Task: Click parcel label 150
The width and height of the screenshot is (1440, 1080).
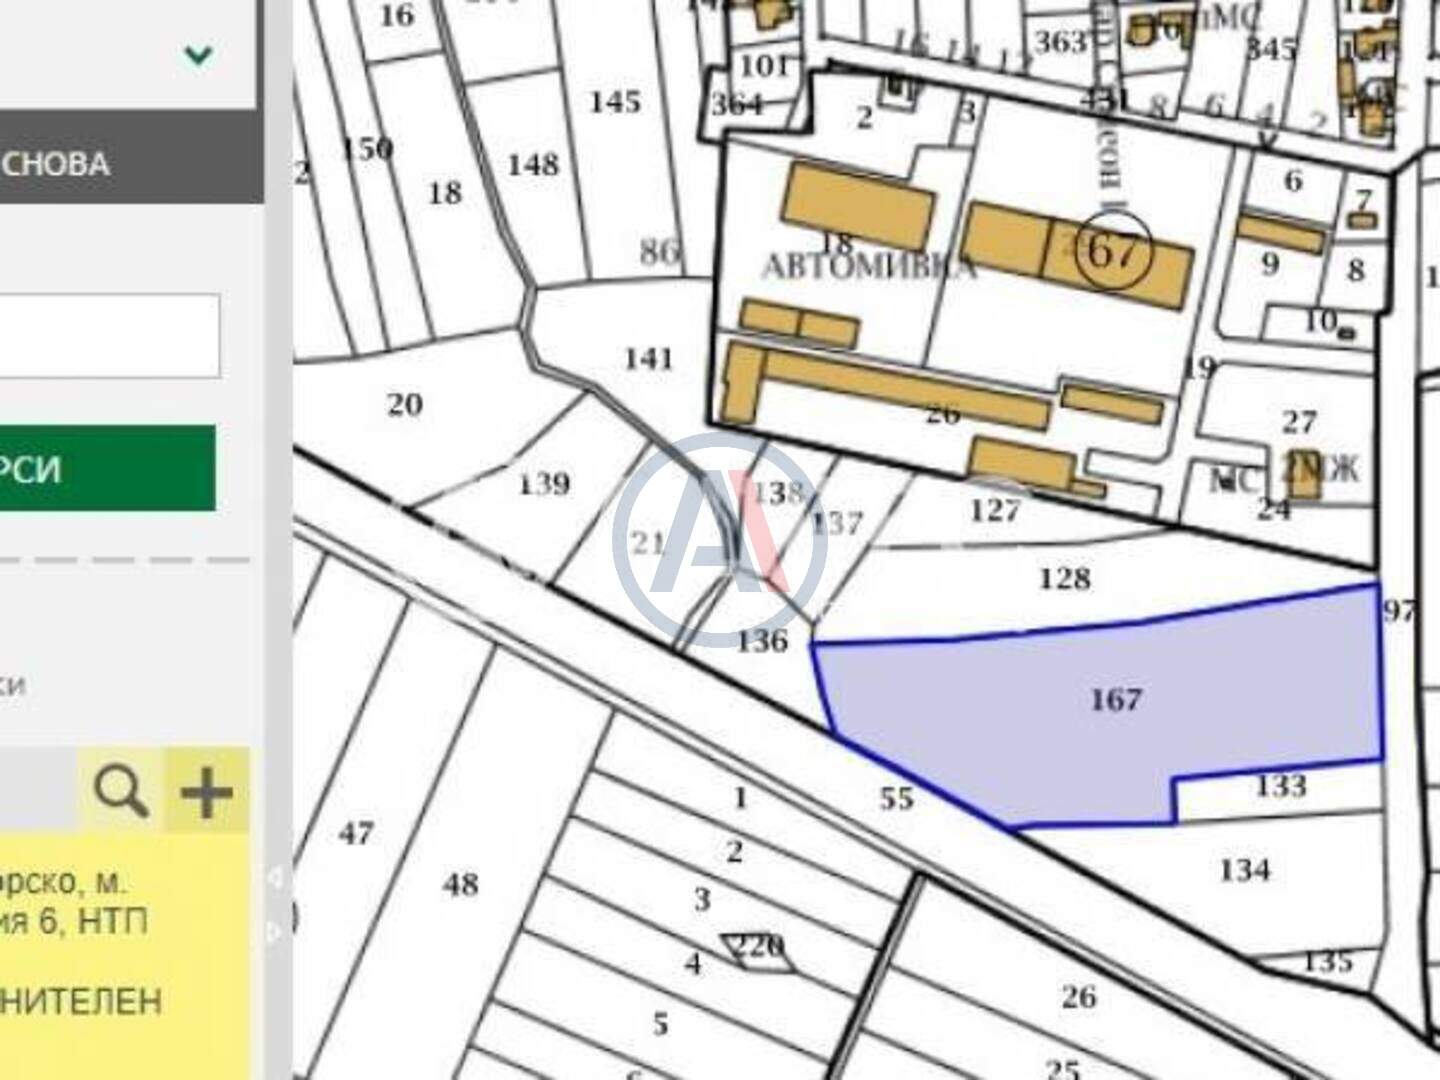Action: [x=367, y=149]
